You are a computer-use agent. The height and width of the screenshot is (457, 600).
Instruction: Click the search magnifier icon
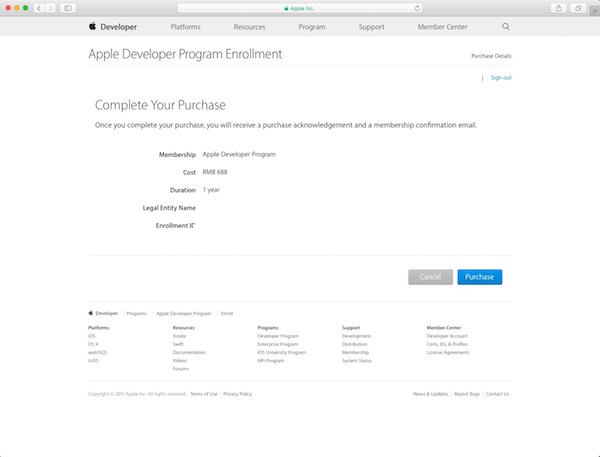pos(506,27)
